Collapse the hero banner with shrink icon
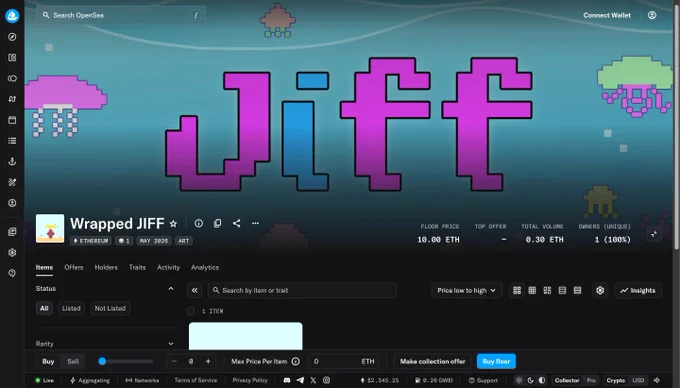The image size is (680, 388). 654,234
